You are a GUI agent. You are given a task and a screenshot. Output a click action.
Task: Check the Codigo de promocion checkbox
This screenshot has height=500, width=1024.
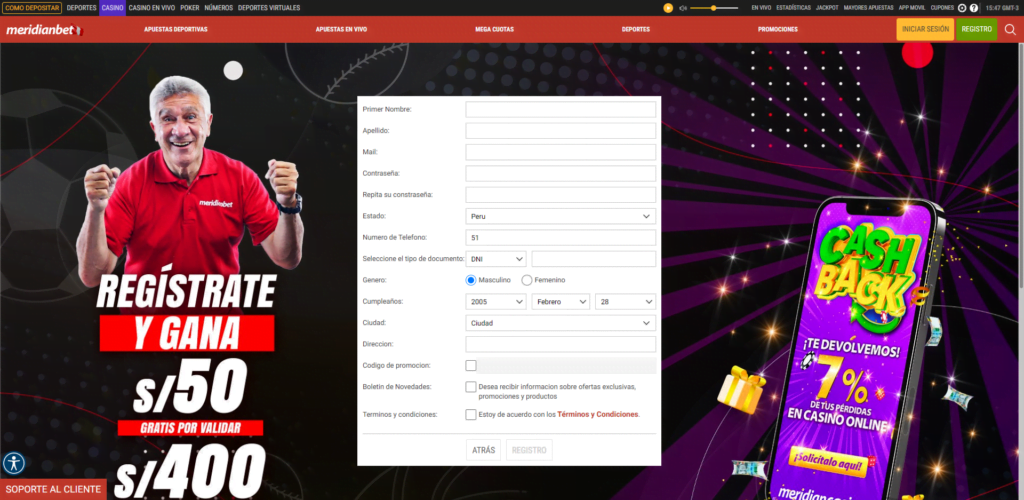click(471, 365)
